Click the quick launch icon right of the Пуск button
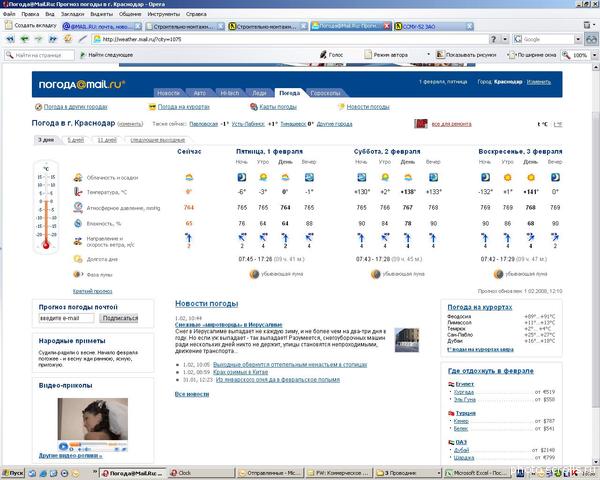The width and height of the screenshot is (600, 480). tap(32, 473)
